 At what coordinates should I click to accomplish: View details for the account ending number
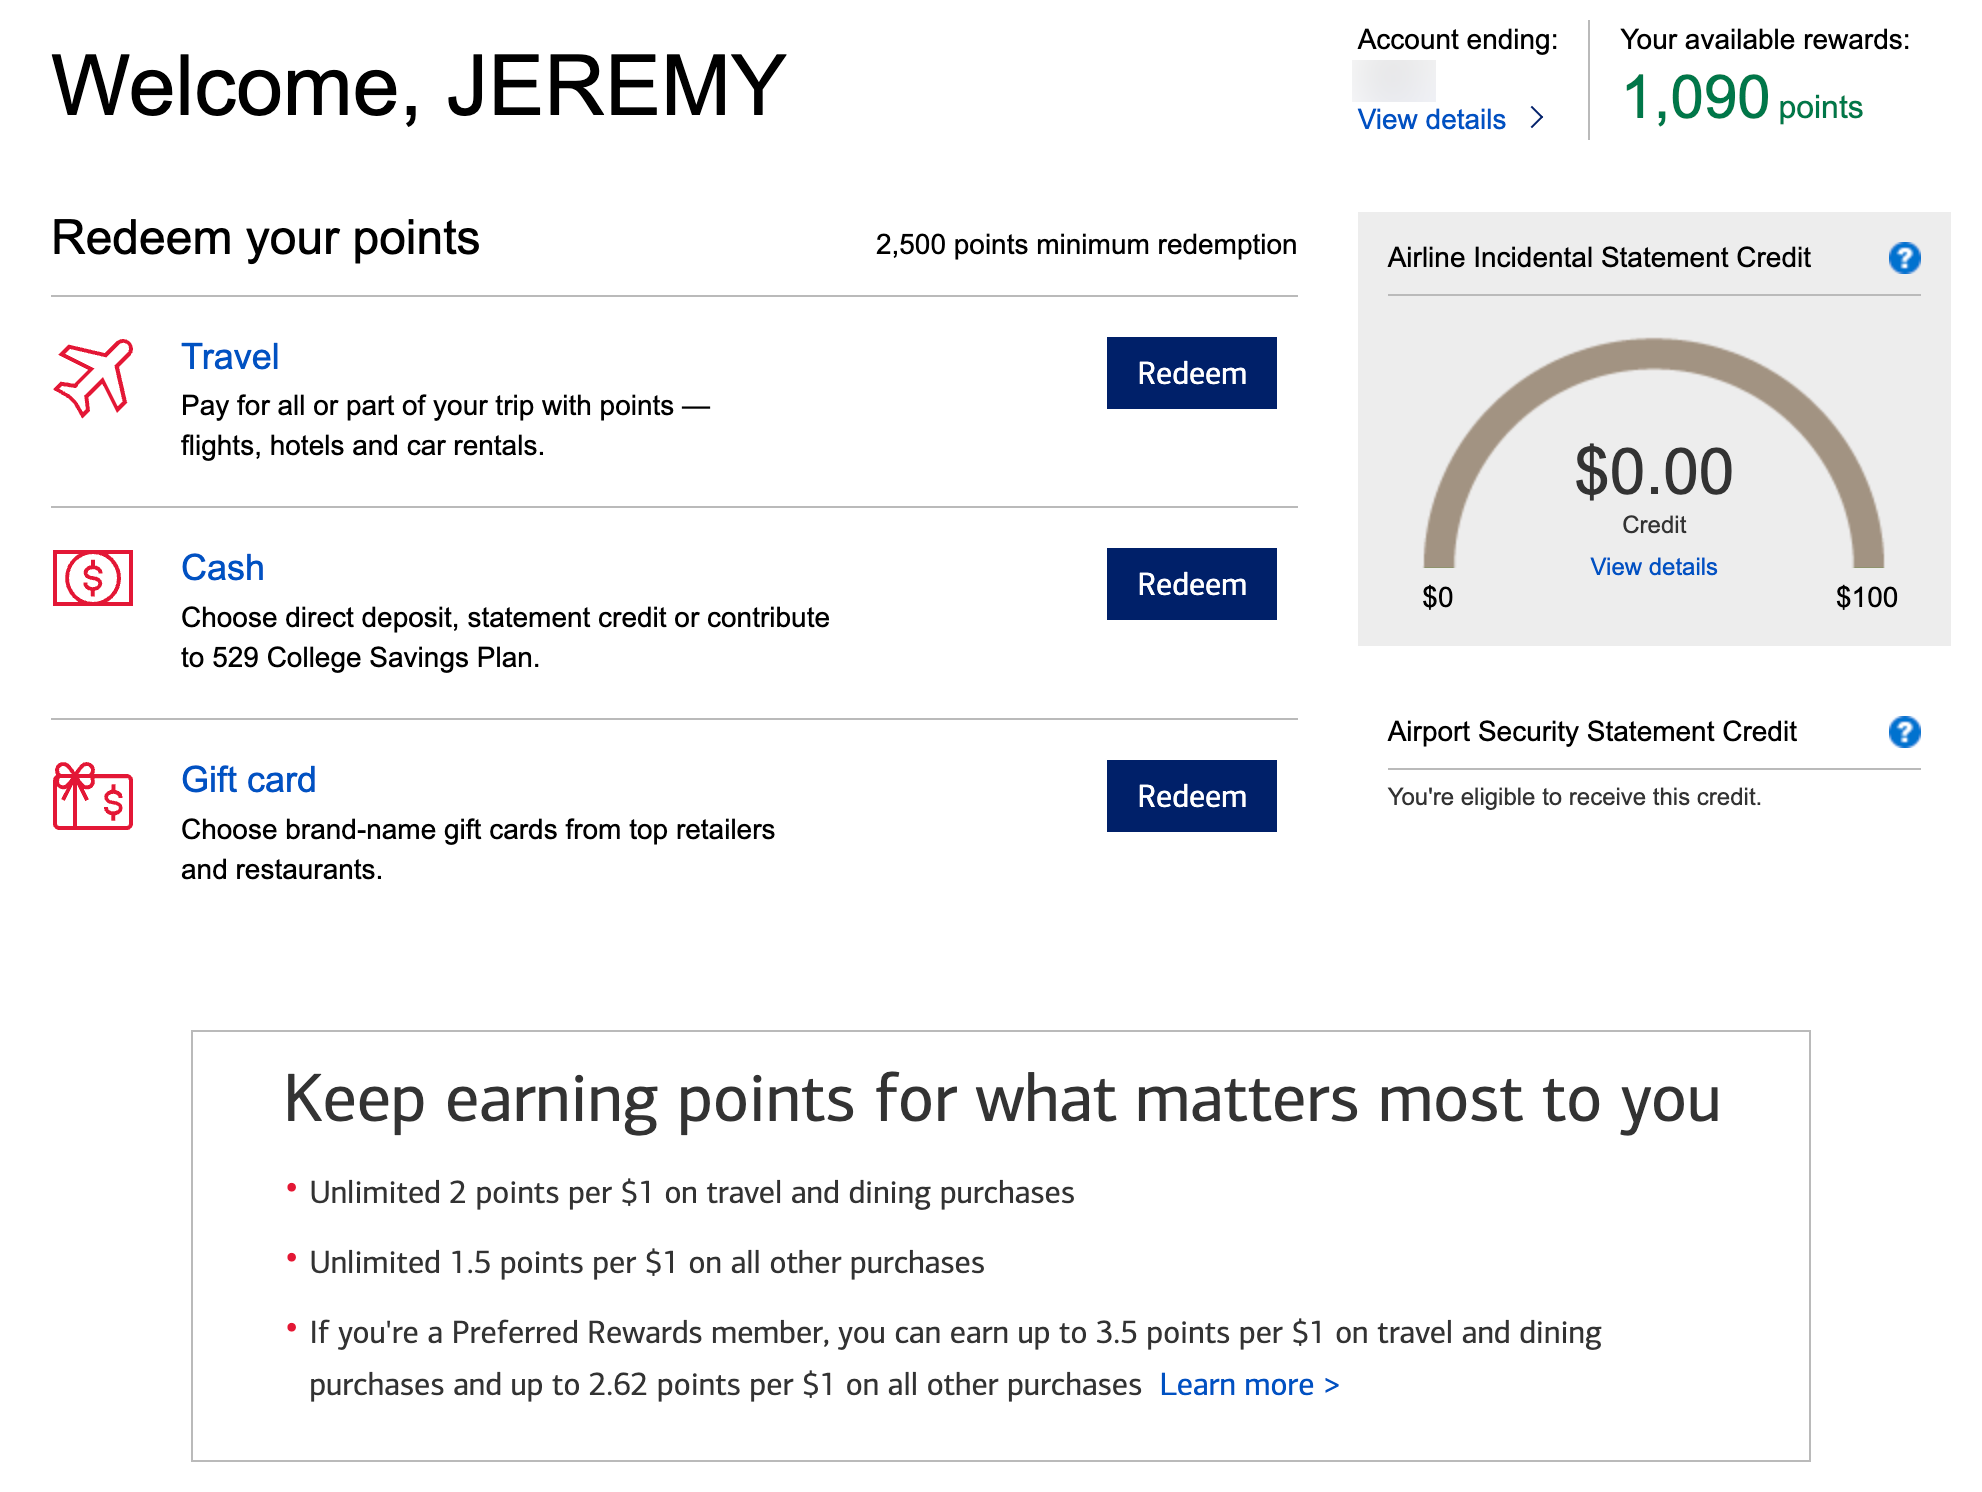coord(1431,120)
